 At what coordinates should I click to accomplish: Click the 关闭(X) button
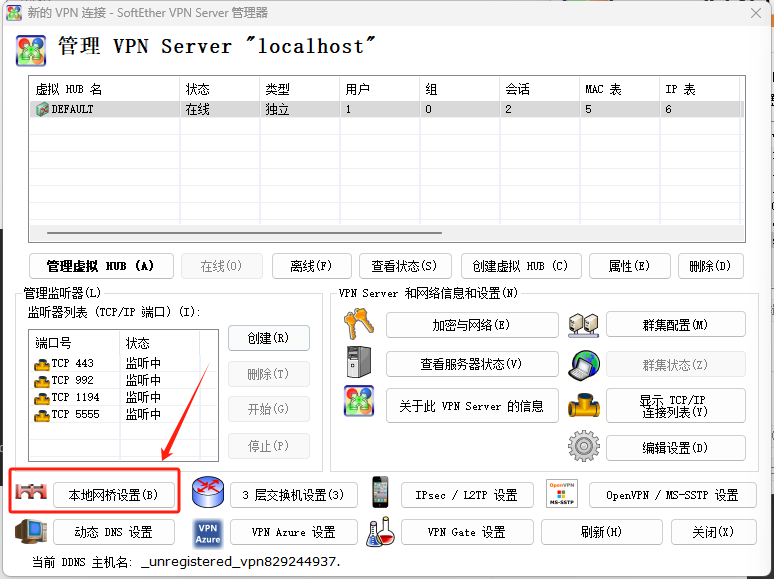713,532
